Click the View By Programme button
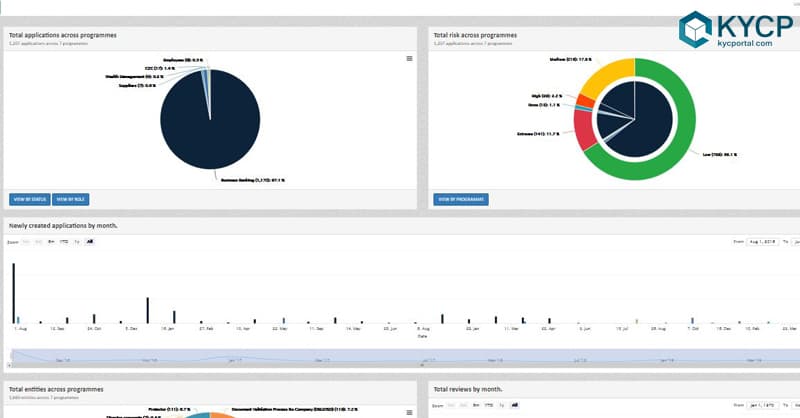Image resolution: width=800 pixels, height=418 pixels. click(x=461, y=199)
